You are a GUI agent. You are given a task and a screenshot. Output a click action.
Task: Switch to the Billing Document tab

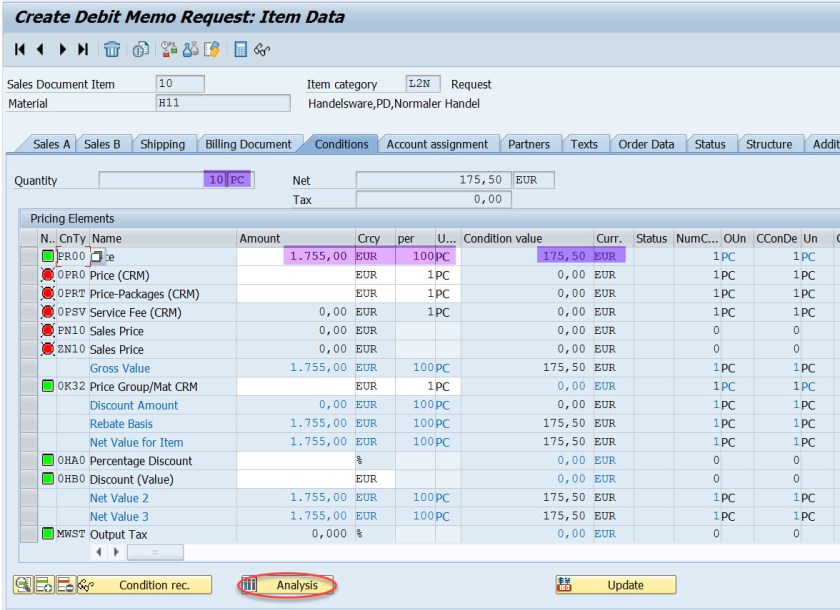pos(248,144)
